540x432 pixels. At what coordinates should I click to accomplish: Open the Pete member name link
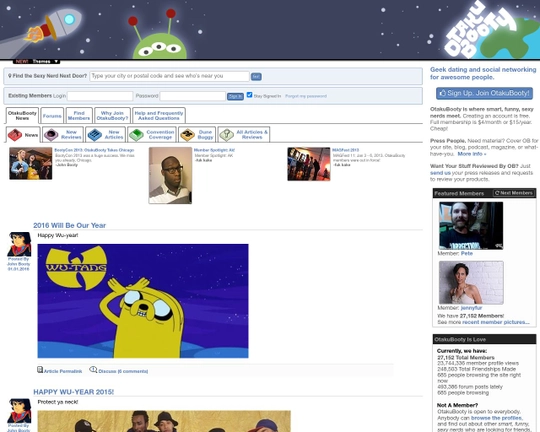point(467,254)
